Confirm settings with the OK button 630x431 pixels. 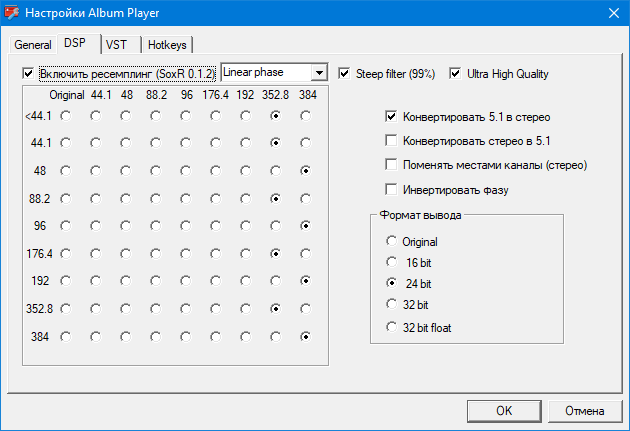[x=504, y=411]
